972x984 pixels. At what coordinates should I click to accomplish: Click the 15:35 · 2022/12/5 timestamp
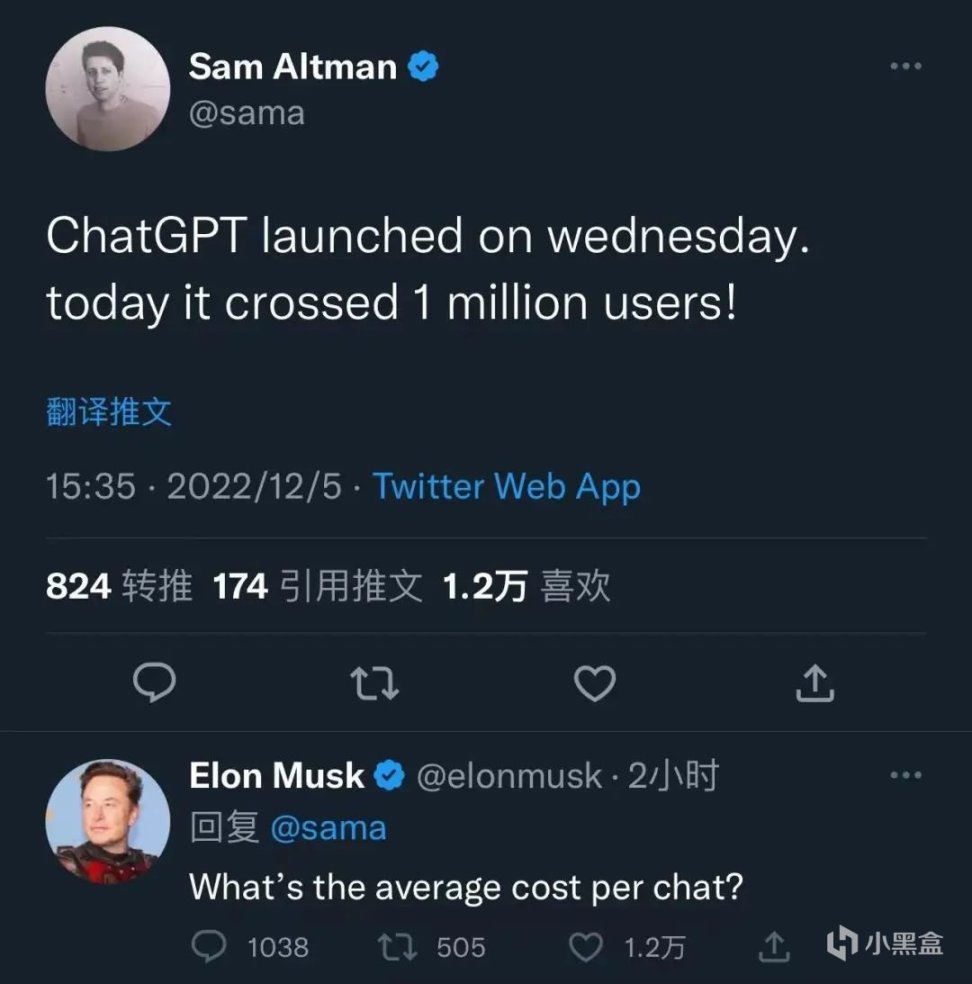194,487
